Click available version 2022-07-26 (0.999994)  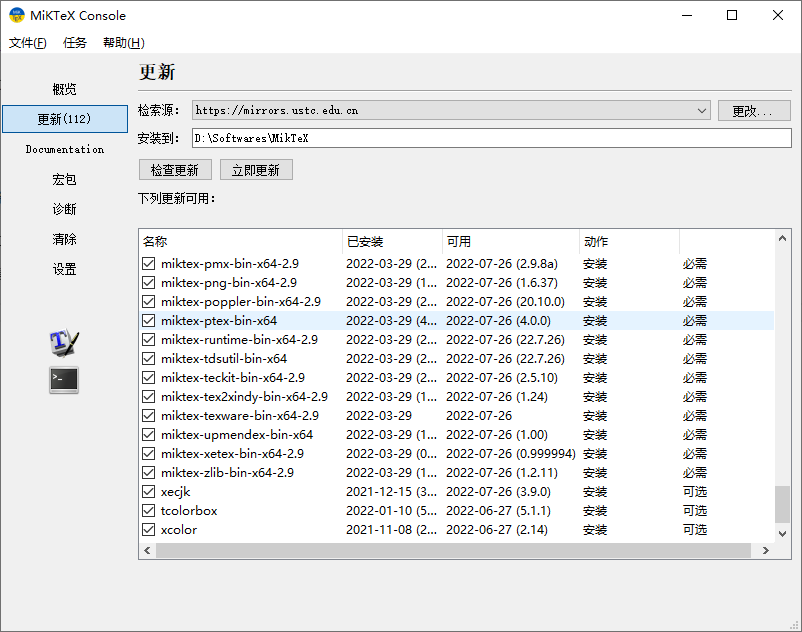tap(510, 454)
